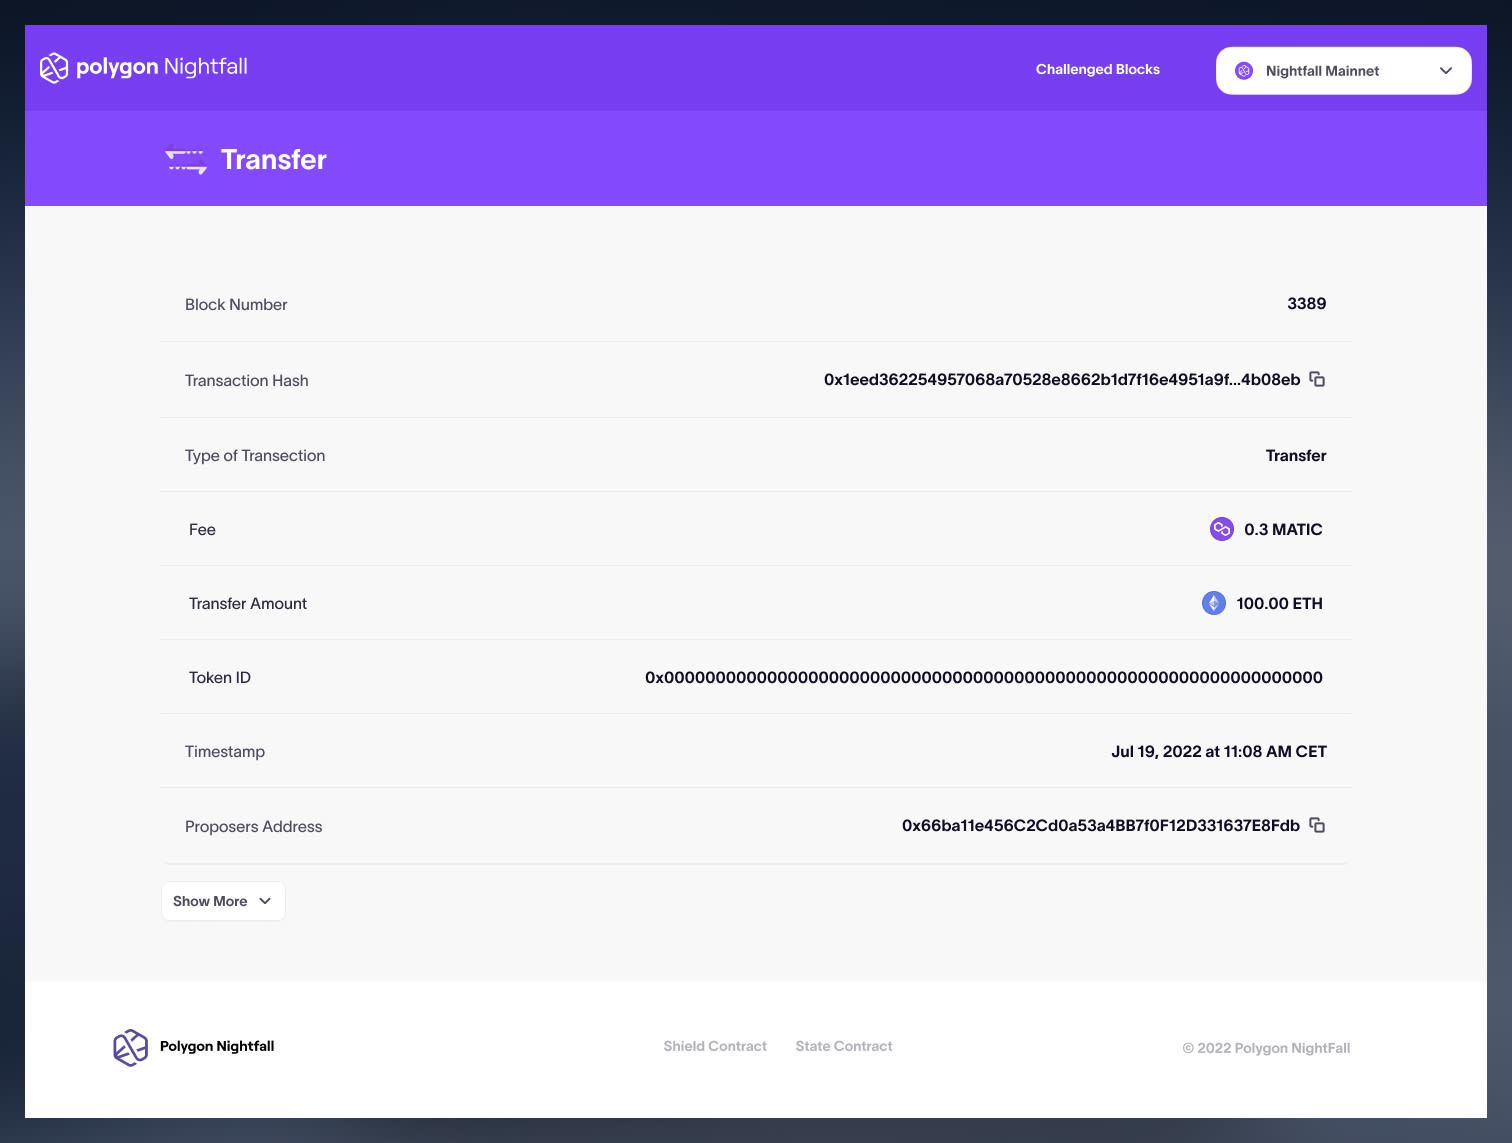Click the truncated transaction hash text
Screen dimensions: 1512x1143
1062,379
